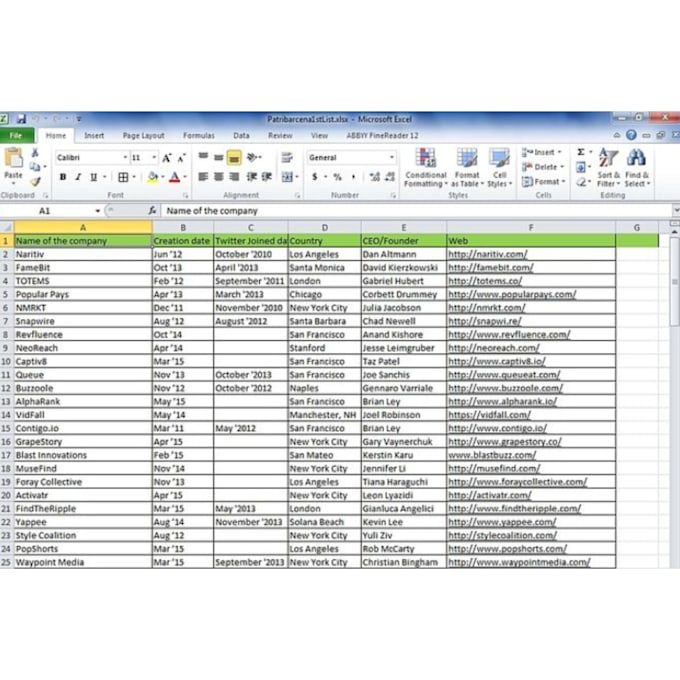This screenshot has width=680, height=680.
Task: Click the AutoSum sigma icon
Action: [x=581, y=152]
